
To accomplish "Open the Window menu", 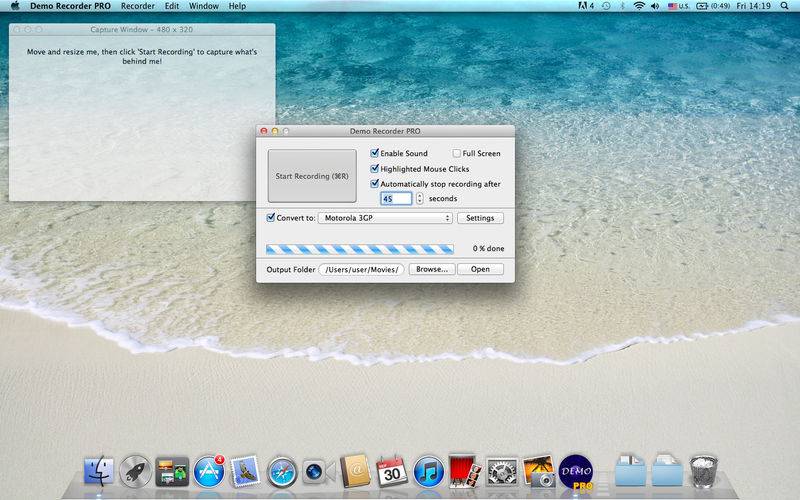I will (204, 6).
